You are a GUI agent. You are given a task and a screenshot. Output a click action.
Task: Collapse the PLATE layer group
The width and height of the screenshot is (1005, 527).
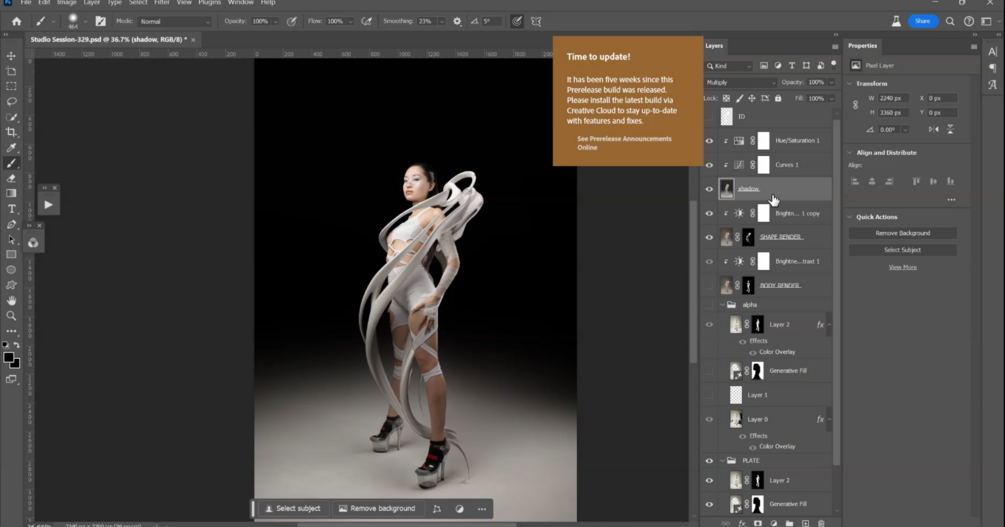point(722,461)
